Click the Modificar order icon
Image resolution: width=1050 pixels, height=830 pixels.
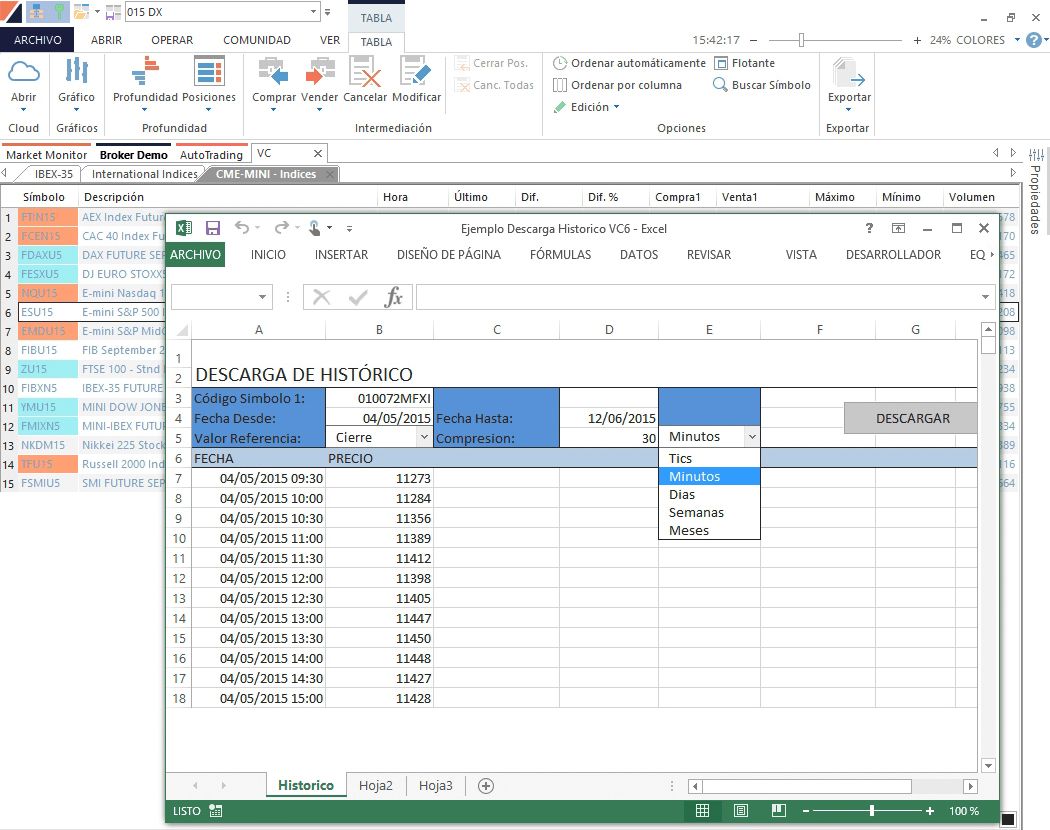pyautogui.click(x=416, y=72)
